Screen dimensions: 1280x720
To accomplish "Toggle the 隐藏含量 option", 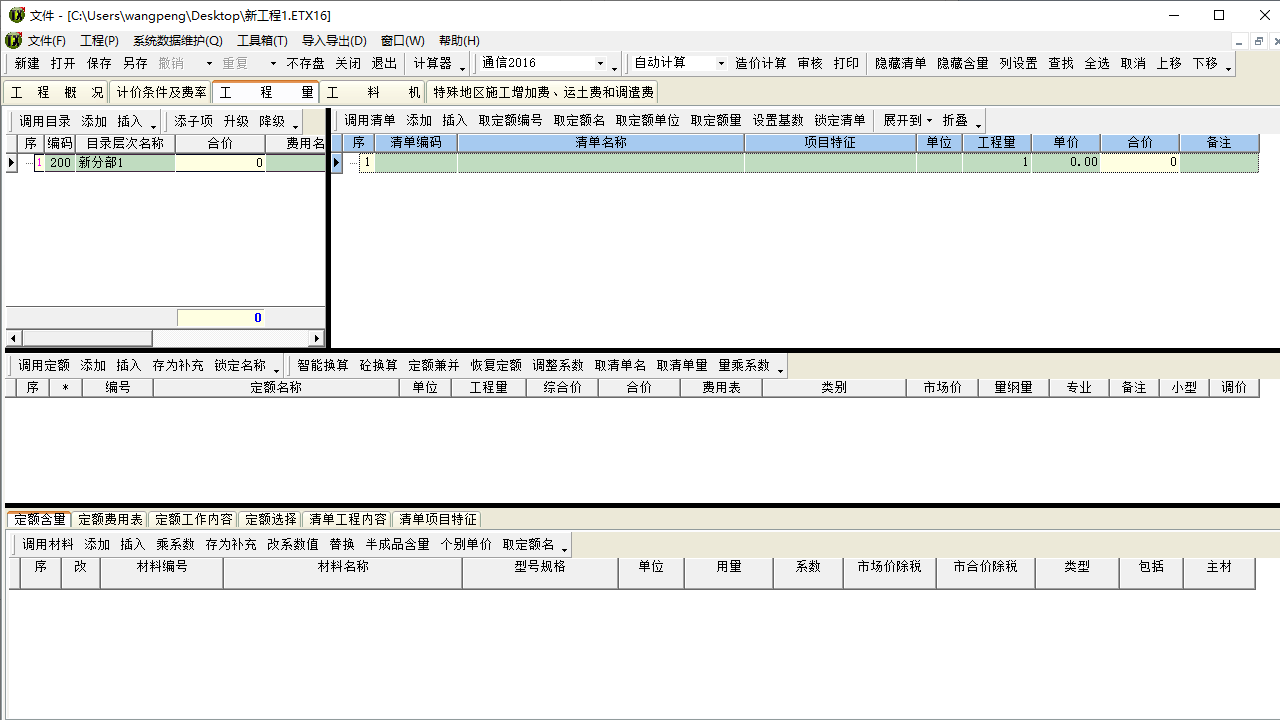I will click(x=962, y=63).
